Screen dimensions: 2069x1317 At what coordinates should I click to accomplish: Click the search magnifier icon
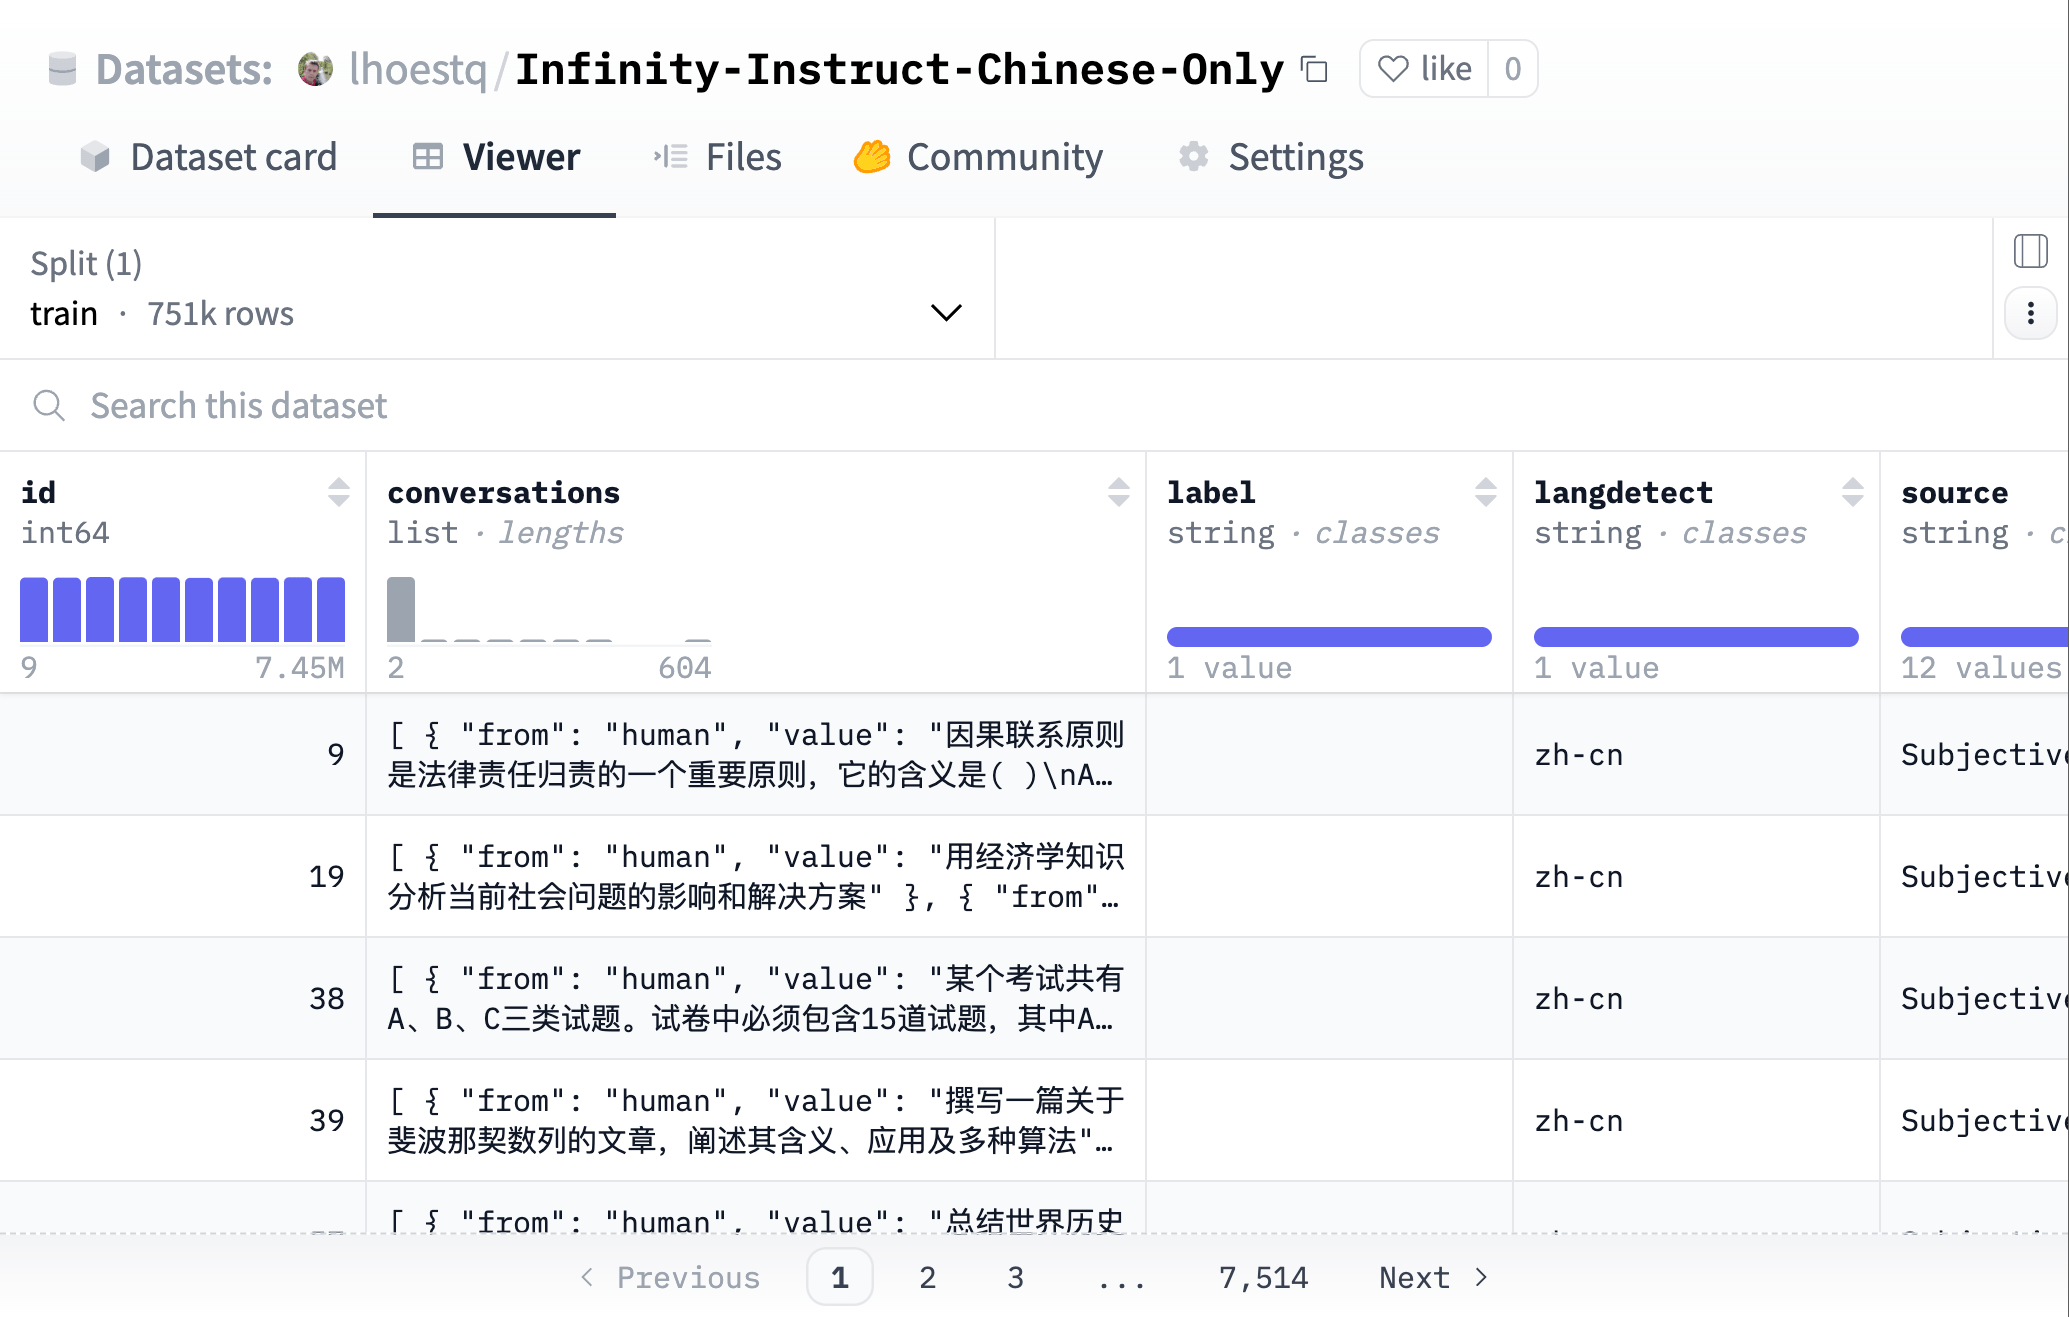coord(48,406)
